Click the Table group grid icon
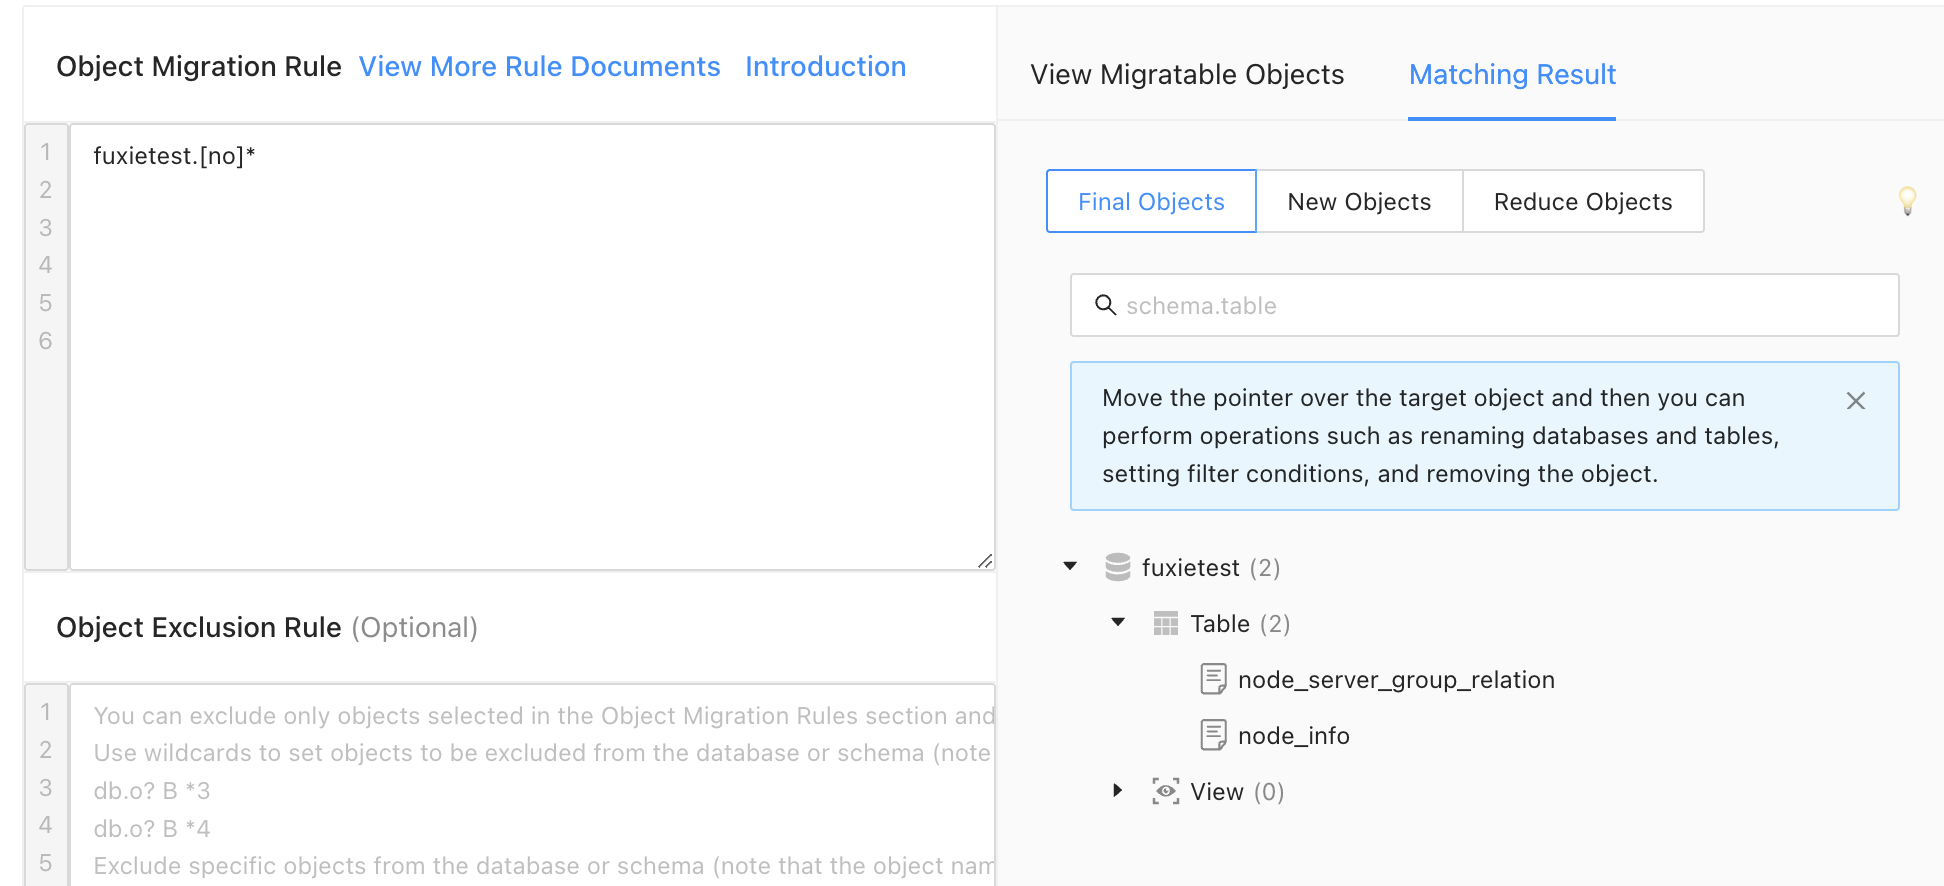The image size is (1944, 886). click(1165, 624)
